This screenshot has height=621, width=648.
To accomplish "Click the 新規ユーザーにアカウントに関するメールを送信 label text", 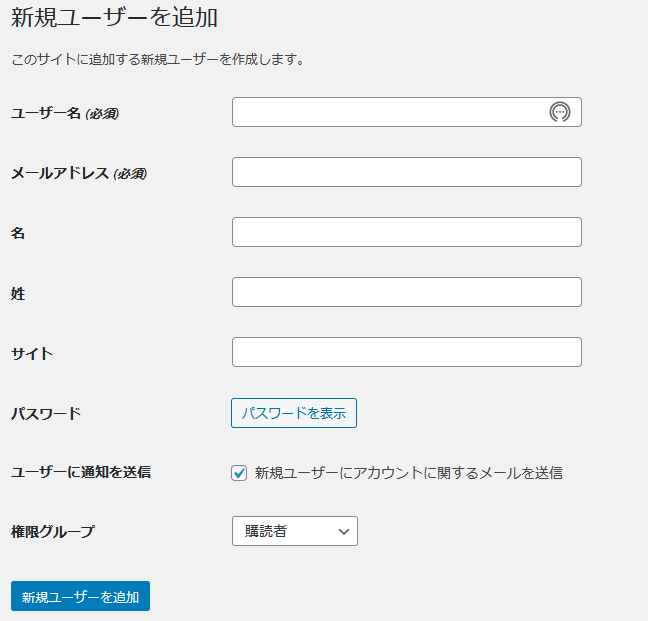I will click(409, 473).
